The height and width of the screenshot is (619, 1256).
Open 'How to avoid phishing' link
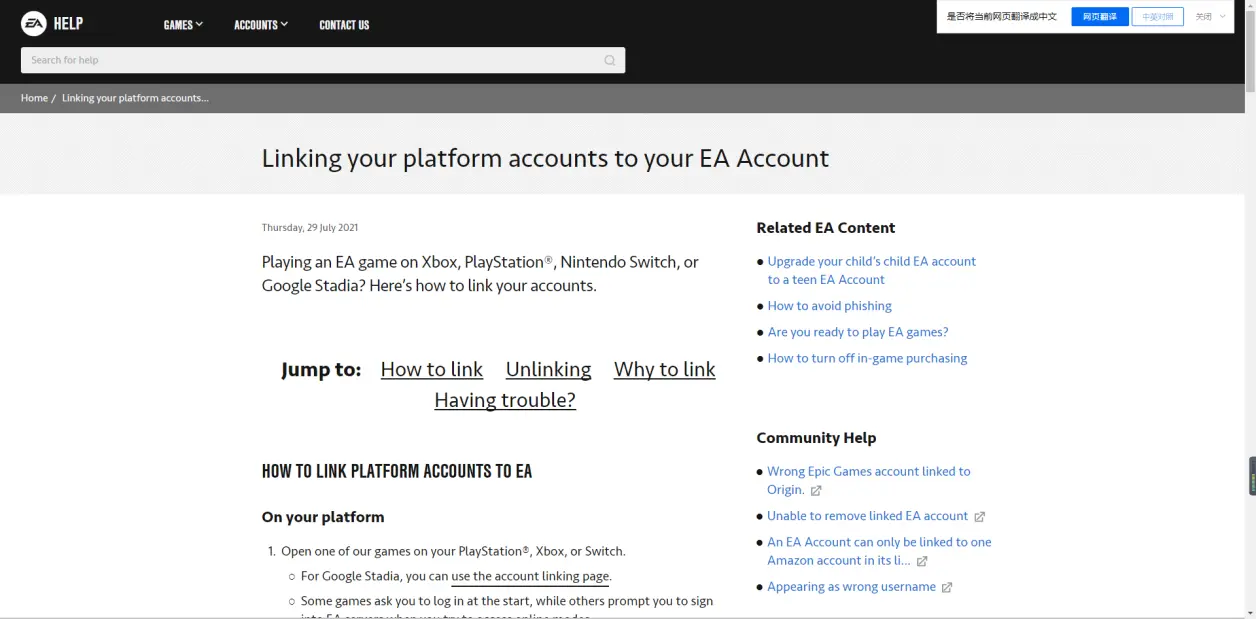point(829,306)
